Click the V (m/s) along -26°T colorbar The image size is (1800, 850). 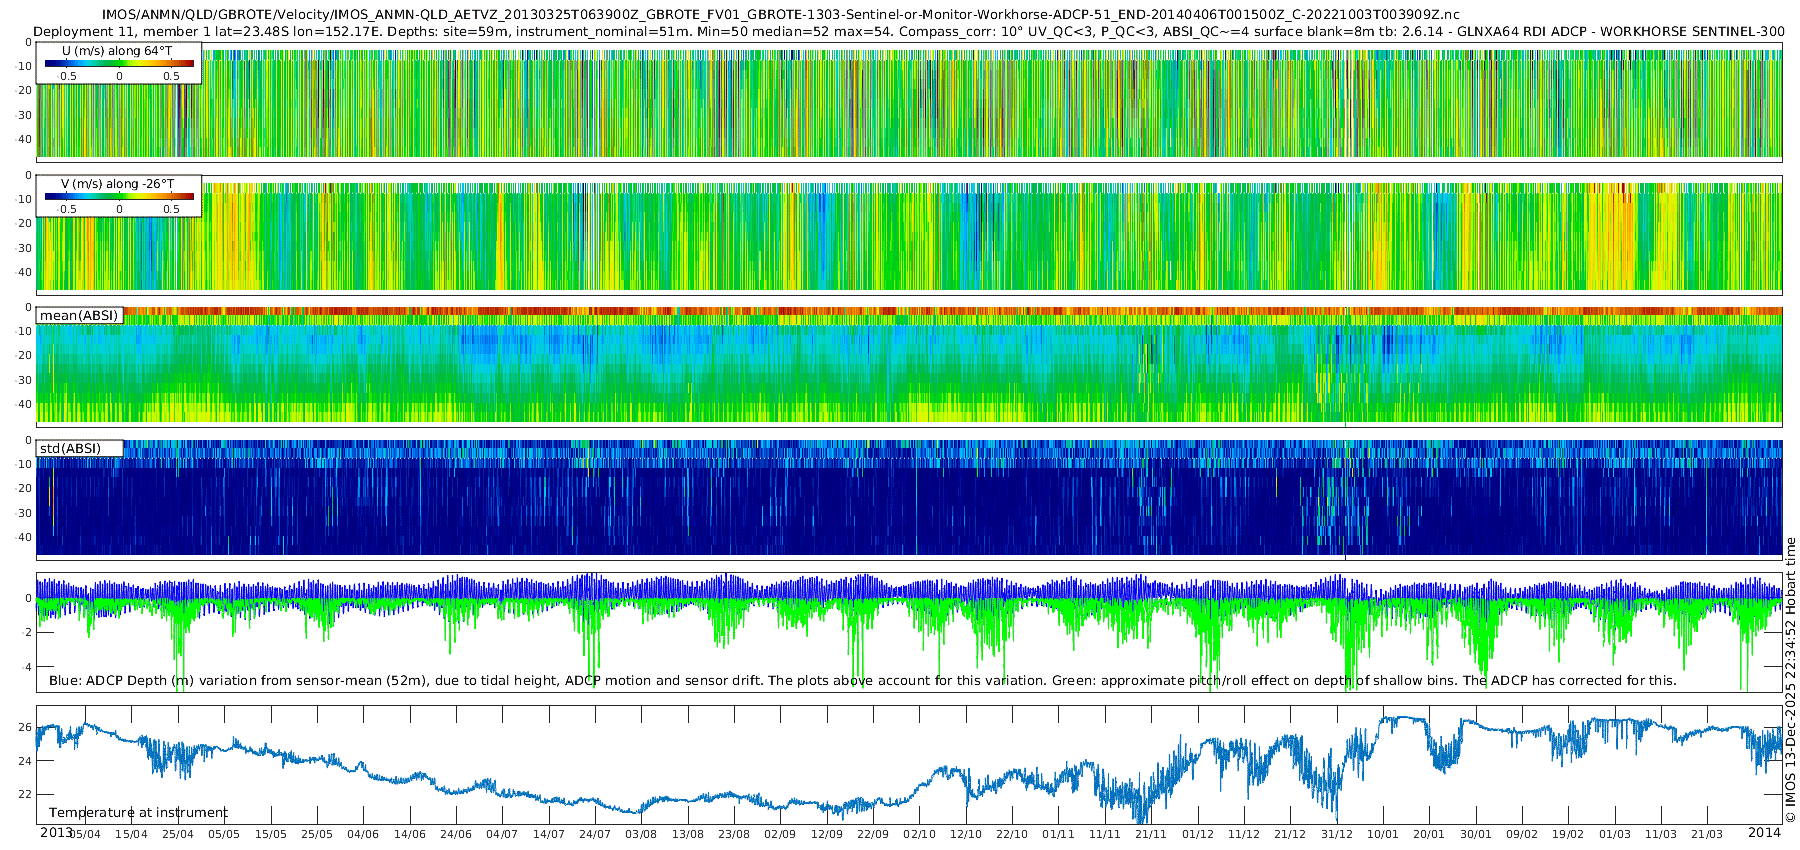coord(119,196)
